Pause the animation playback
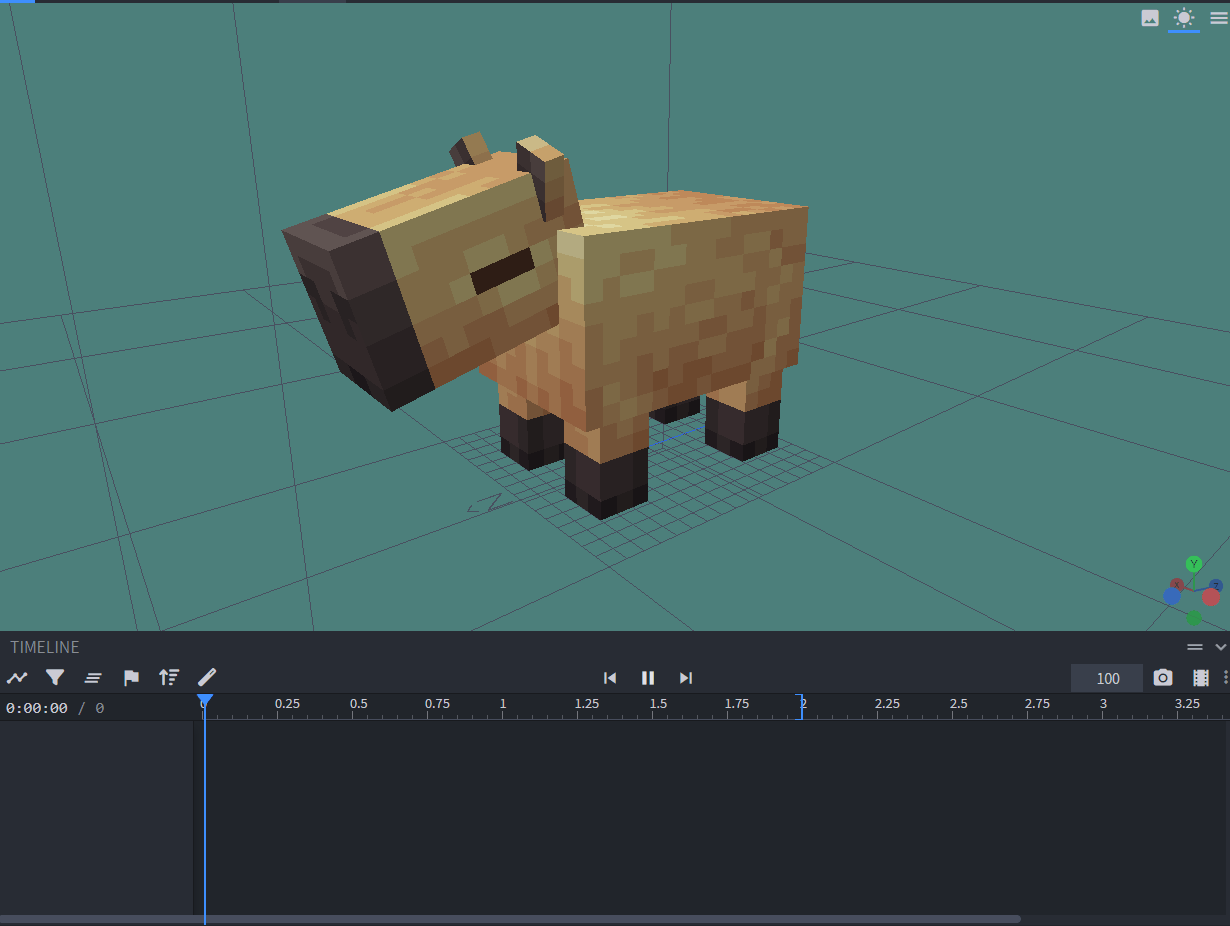 (648, 678)
